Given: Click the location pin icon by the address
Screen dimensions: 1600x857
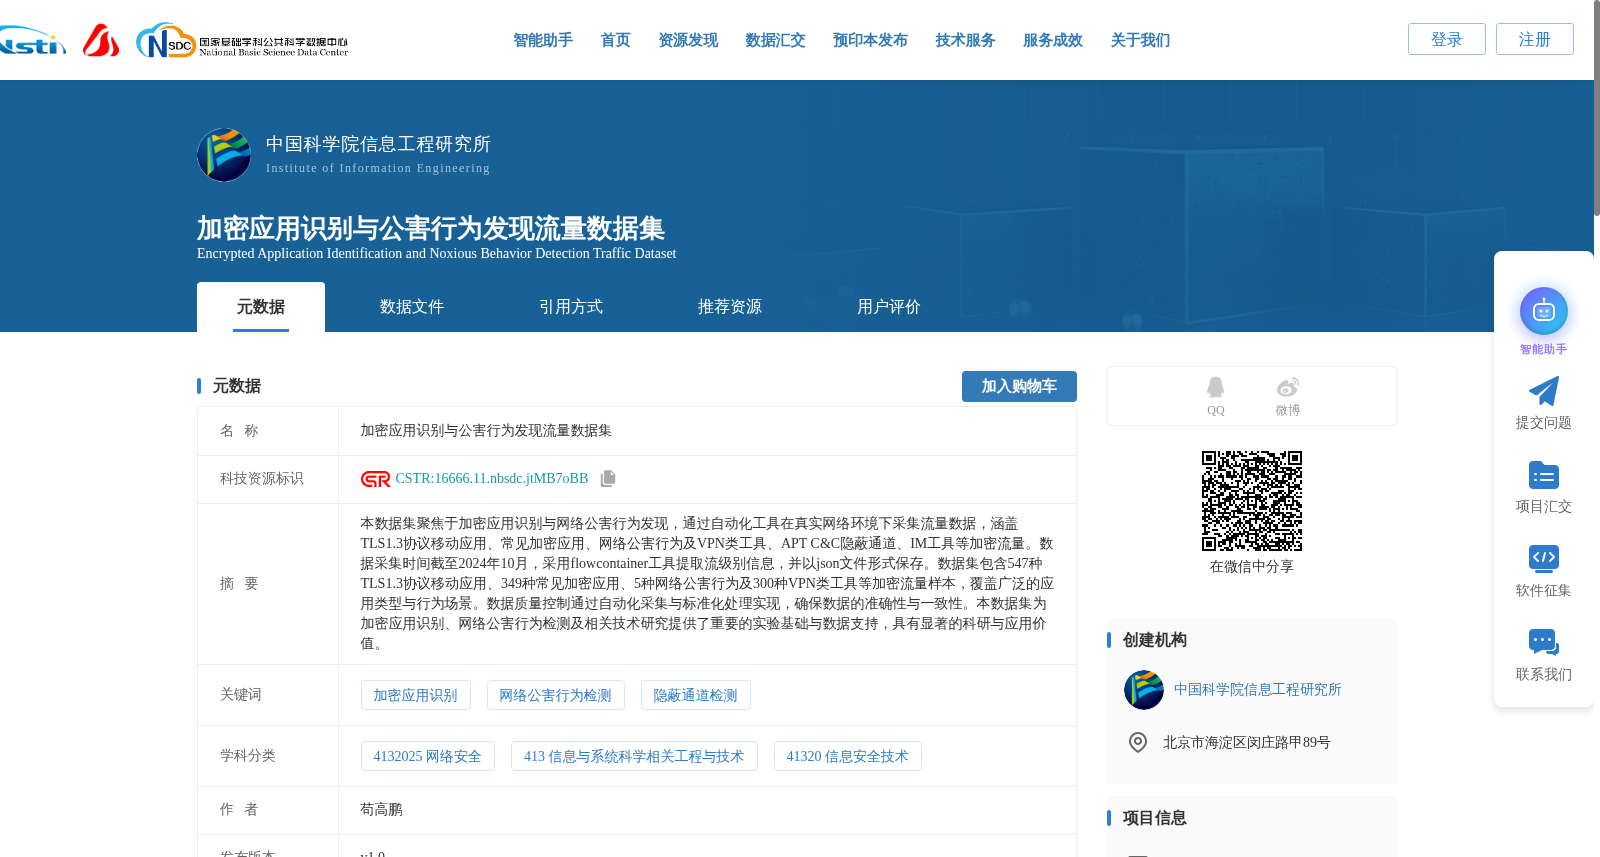Looking at the screenshot, I should point(1137,742).
